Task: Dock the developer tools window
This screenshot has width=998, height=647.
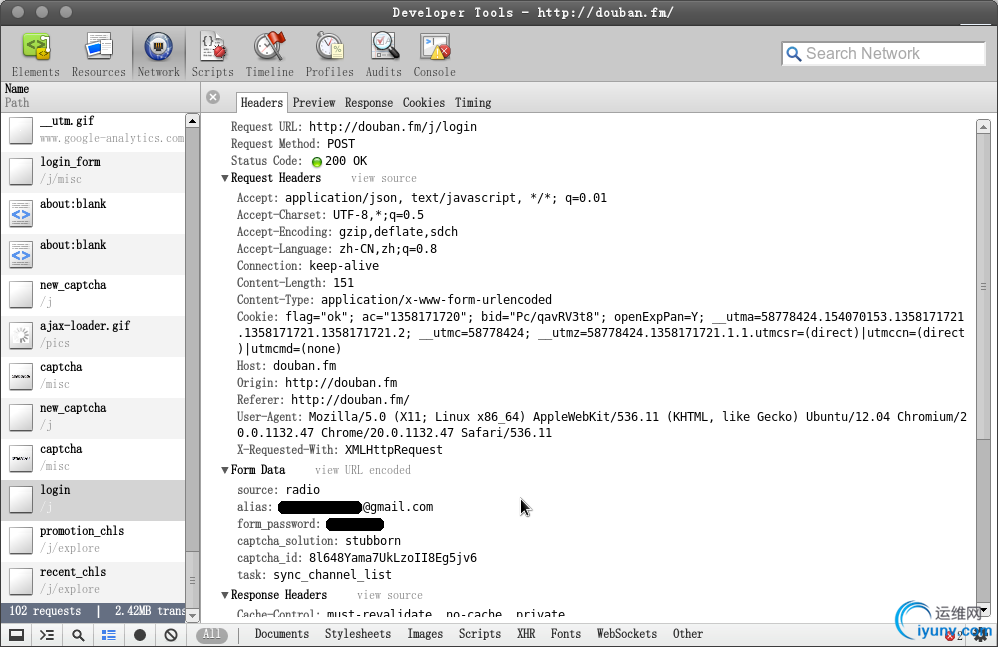Action: 17,634
